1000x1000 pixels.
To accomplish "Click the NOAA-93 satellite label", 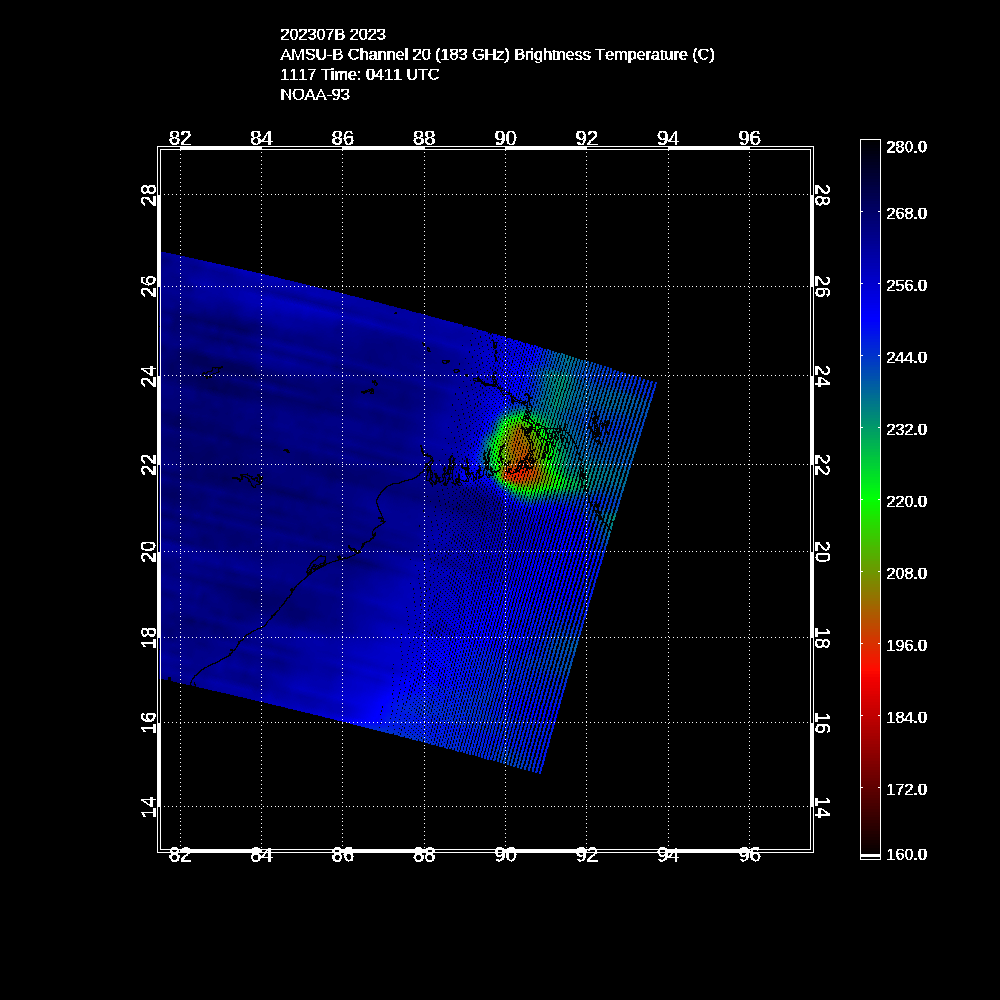I will coord(314,95).
